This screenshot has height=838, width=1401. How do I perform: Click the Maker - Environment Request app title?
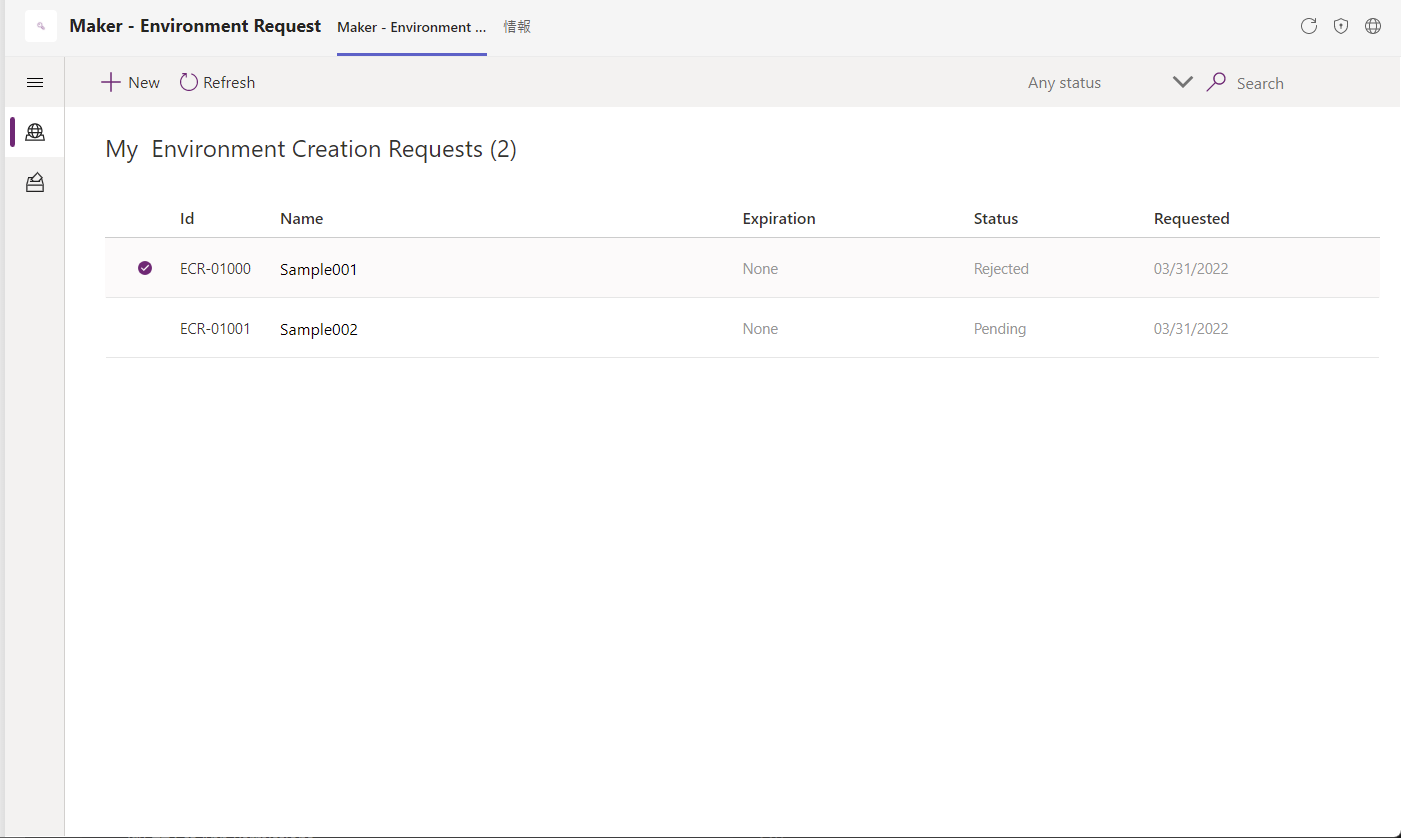[195, 26]
